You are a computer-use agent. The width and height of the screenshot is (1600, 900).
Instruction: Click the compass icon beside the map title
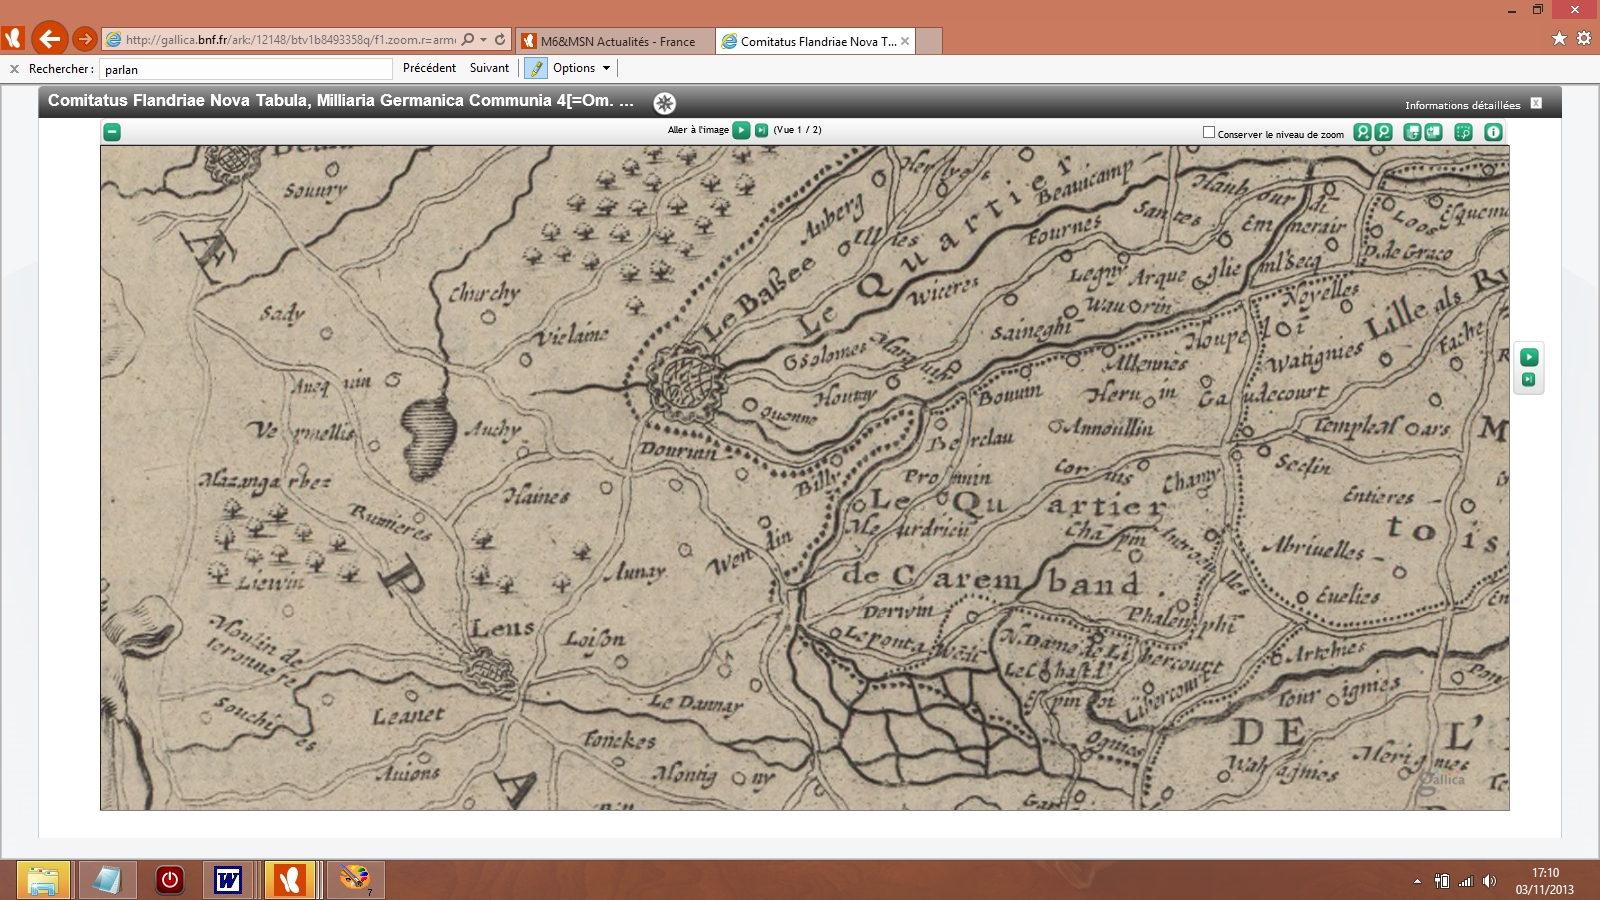click(664, 103)
